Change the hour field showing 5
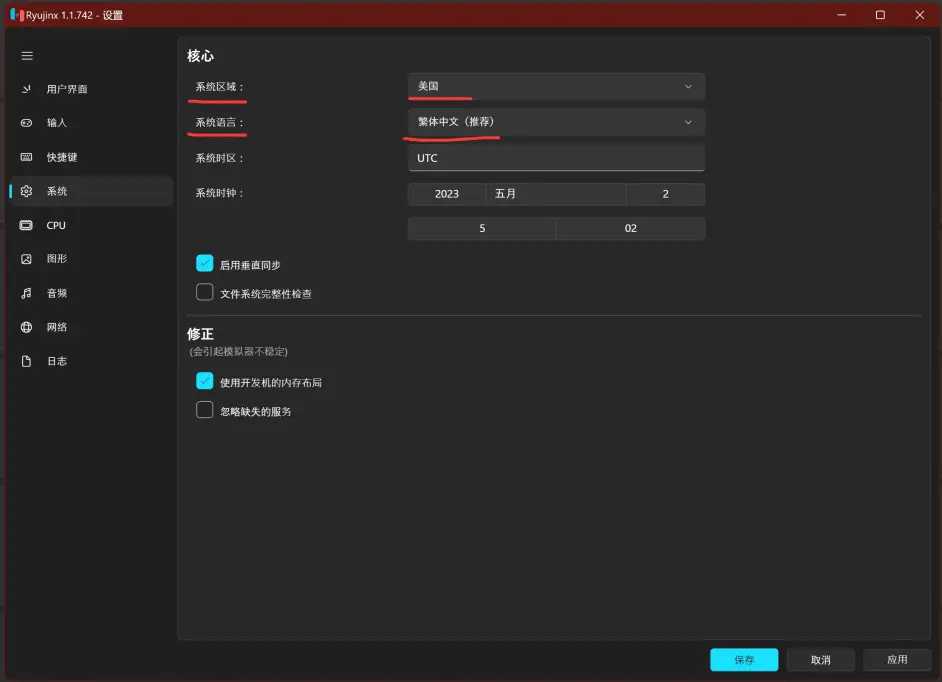942x682 pixels. point(482,228)
